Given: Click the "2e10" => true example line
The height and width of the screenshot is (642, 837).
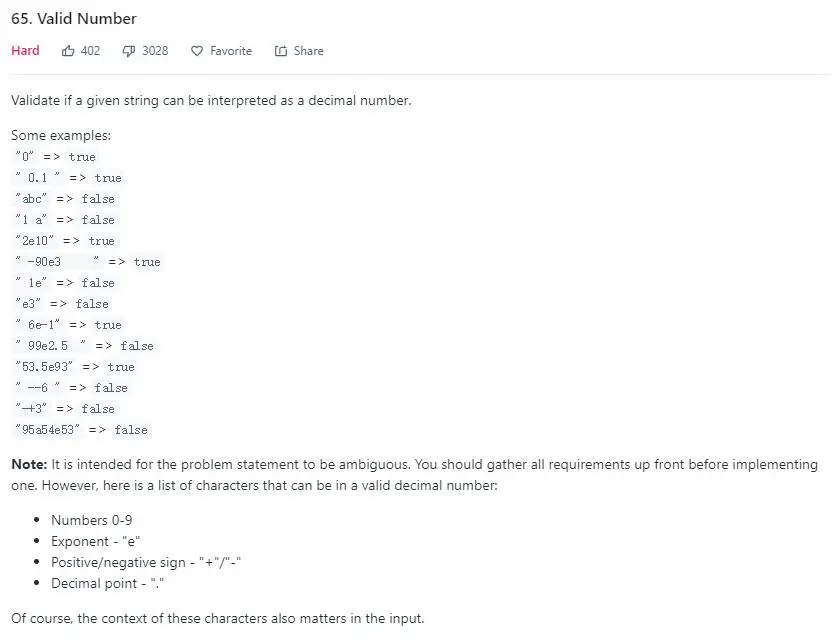Looking at the screenshot, I should (65, 241).
